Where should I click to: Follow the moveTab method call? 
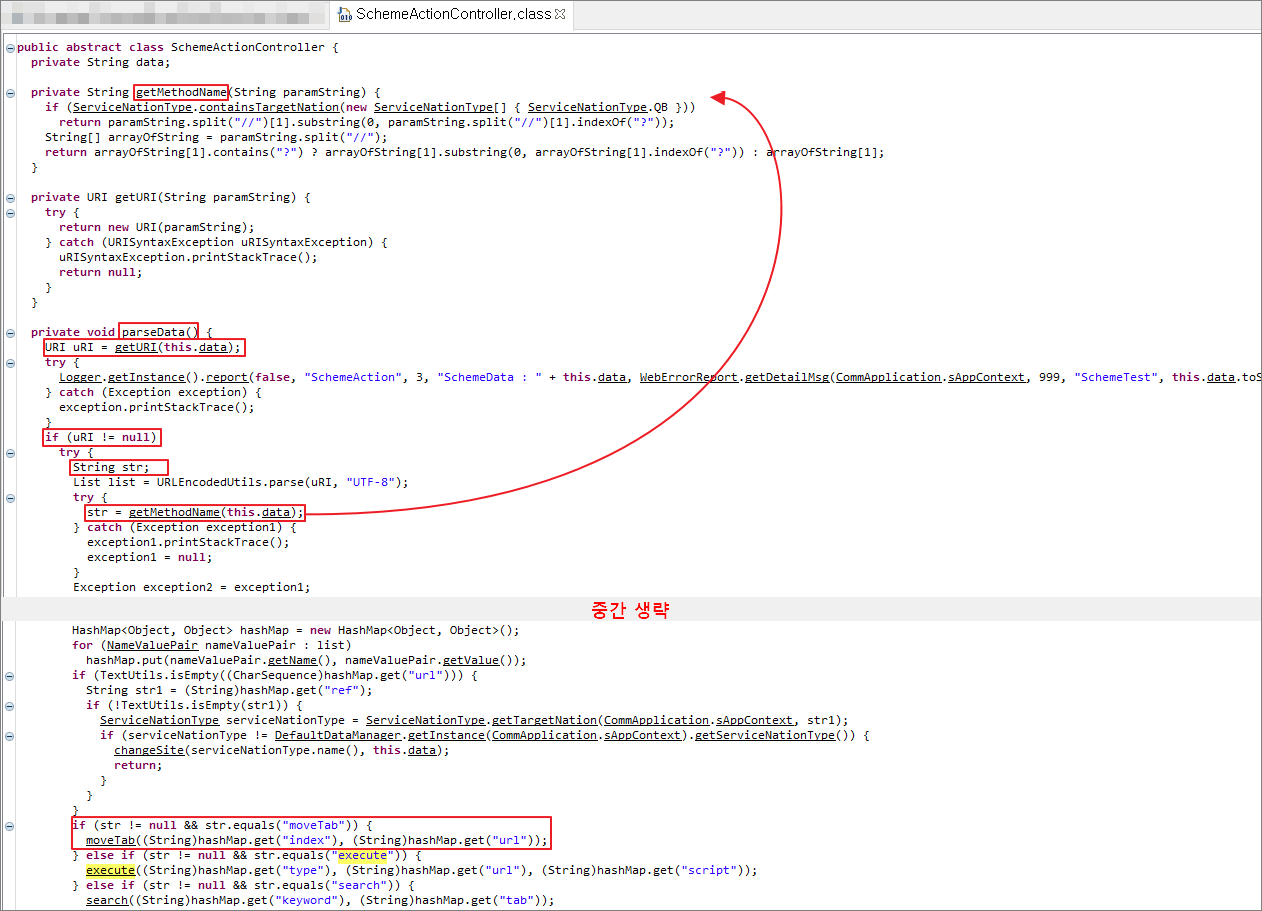(x=110, y=840)
